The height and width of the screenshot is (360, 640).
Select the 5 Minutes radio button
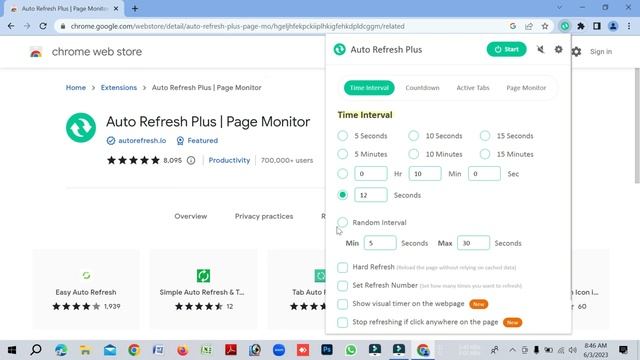[x=342, y=154]
